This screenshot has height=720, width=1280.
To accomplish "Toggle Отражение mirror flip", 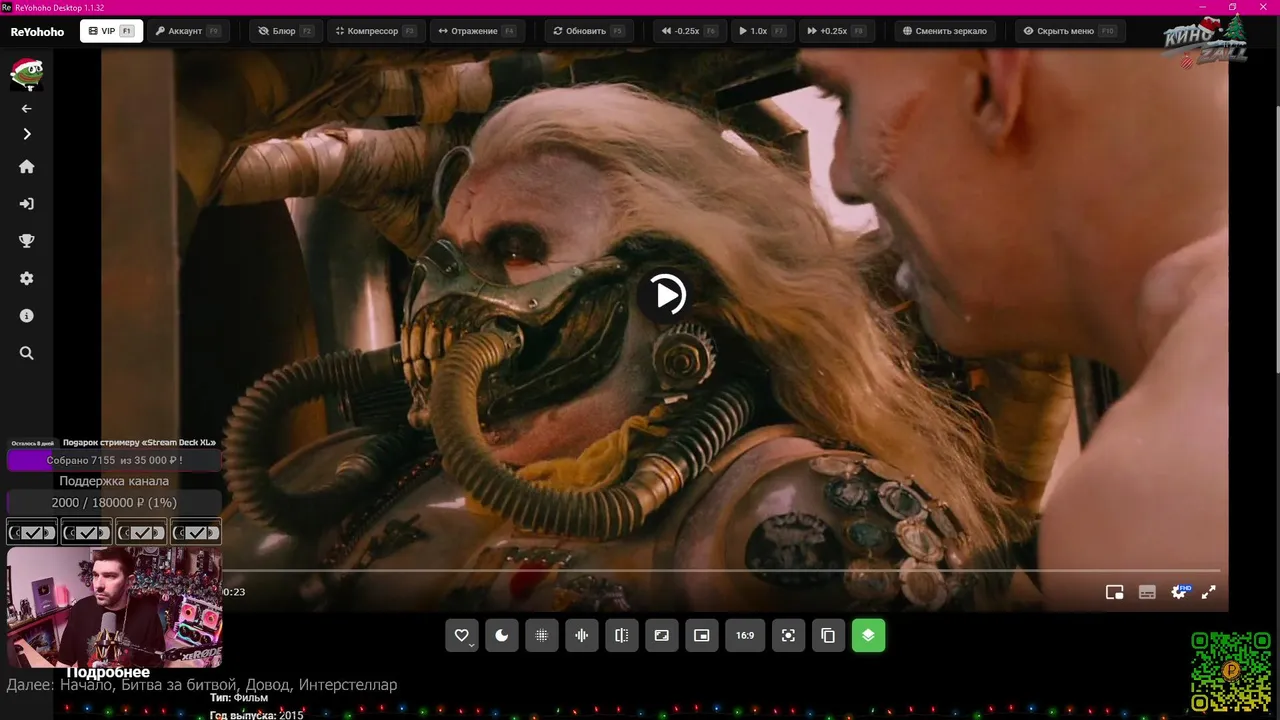I will coord(477,31).
